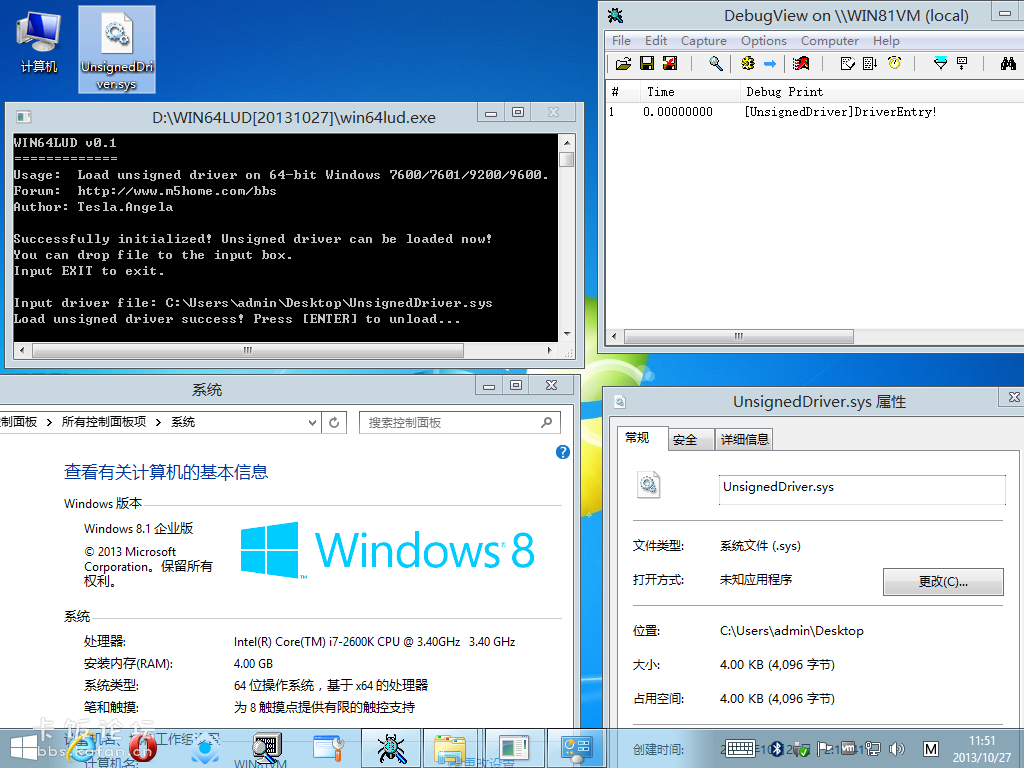Image resolution: width=1024 pixels, height=768 pixels.
Task: Click the Time column header in DebugView
Action: point(690,92)
